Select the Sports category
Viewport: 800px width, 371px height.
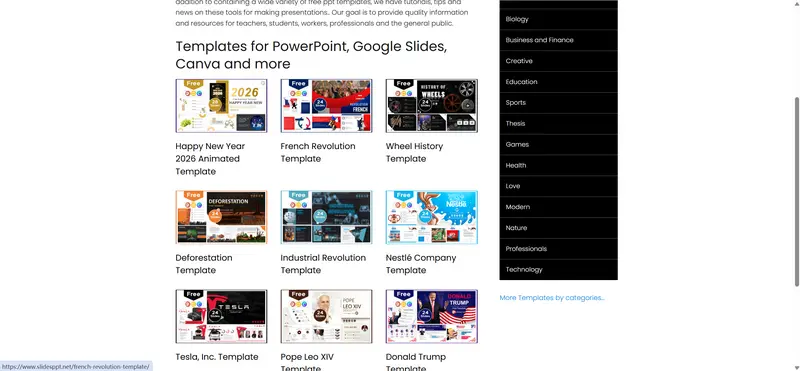tap(559, 103)
